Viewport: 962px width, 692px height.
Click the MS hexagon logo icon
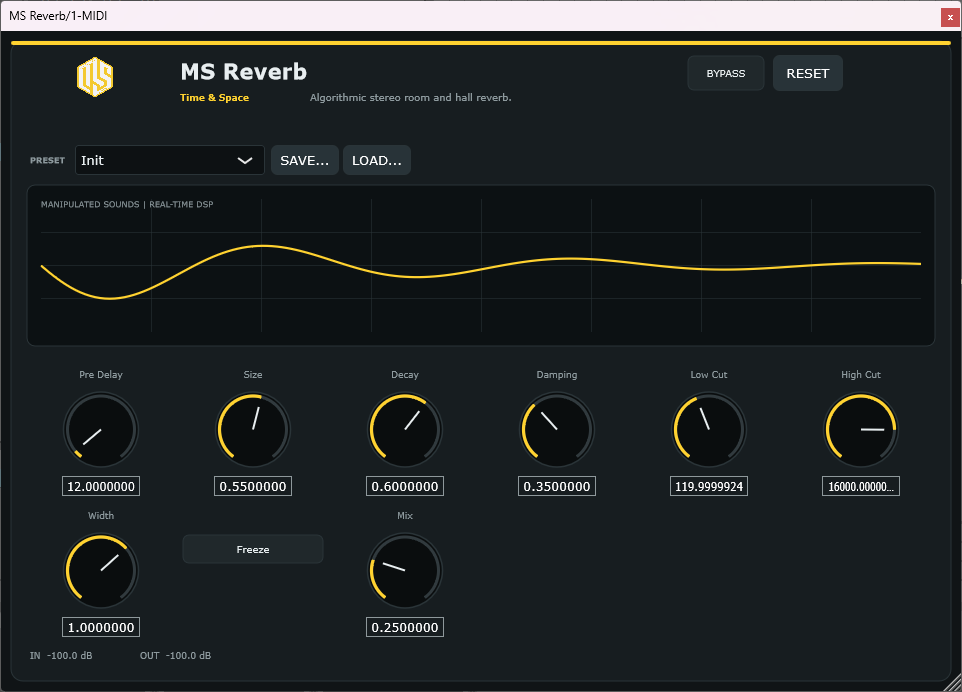[95, 77]
